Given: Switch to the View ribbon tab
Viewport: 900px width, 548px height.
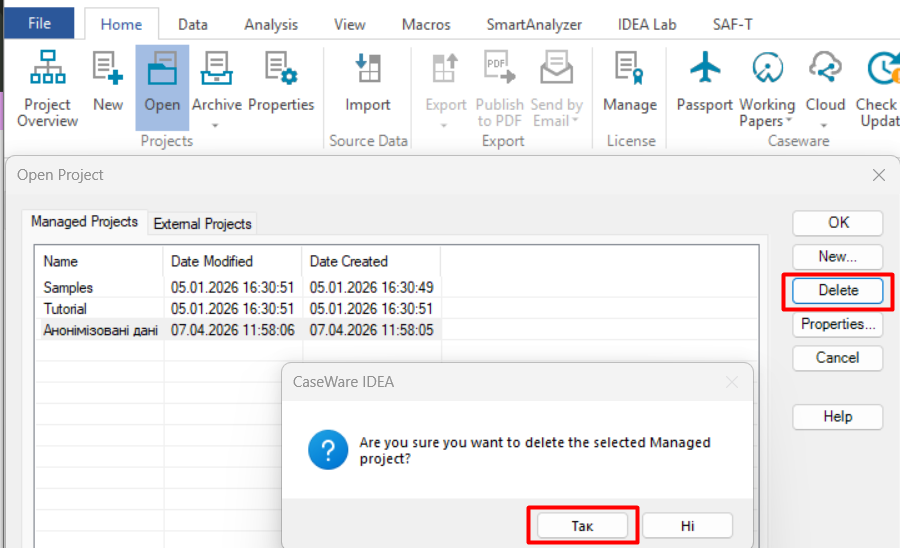Looking at the screenshot, I should [x=350, y=24].
